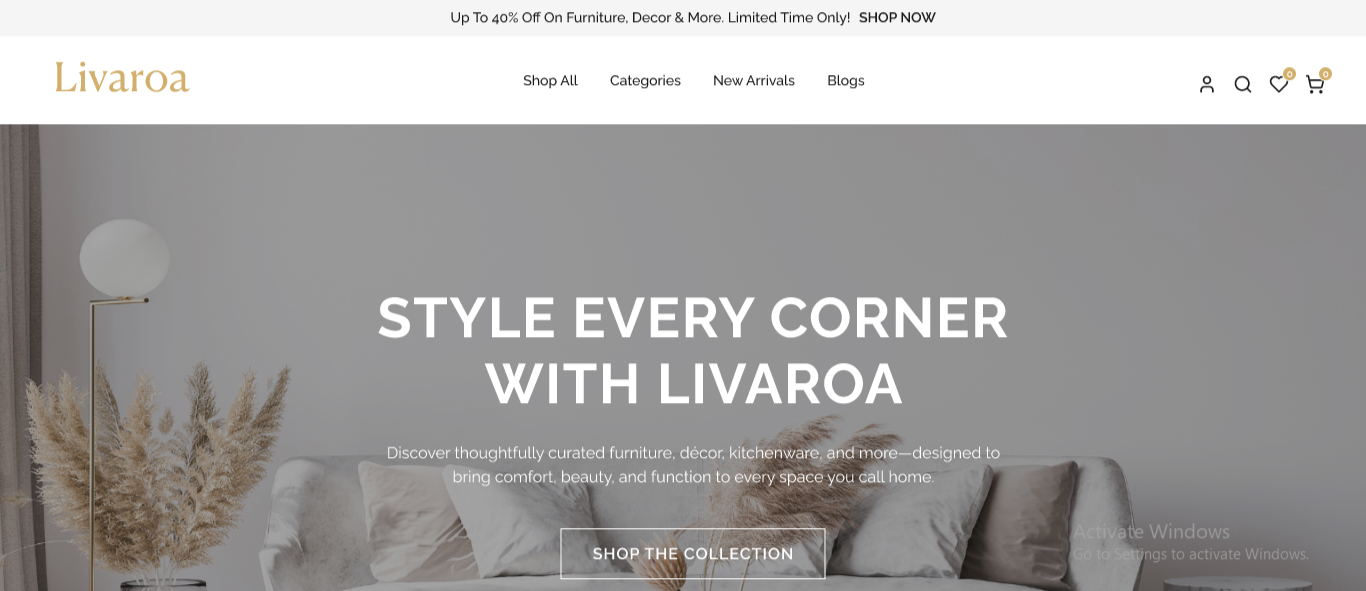The height and width of the screenshot is (591, 1366).
Task: Click the Style Every Corner headline
Action: click(x=693, y=350)
